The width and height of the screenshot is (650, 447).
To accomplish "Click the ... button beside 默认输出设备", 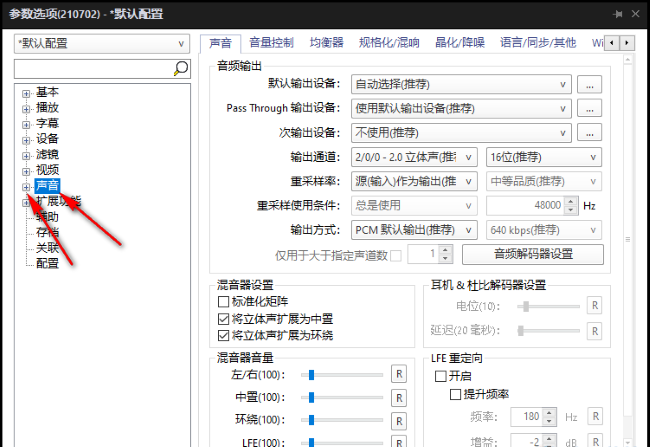I will [590, 84].
